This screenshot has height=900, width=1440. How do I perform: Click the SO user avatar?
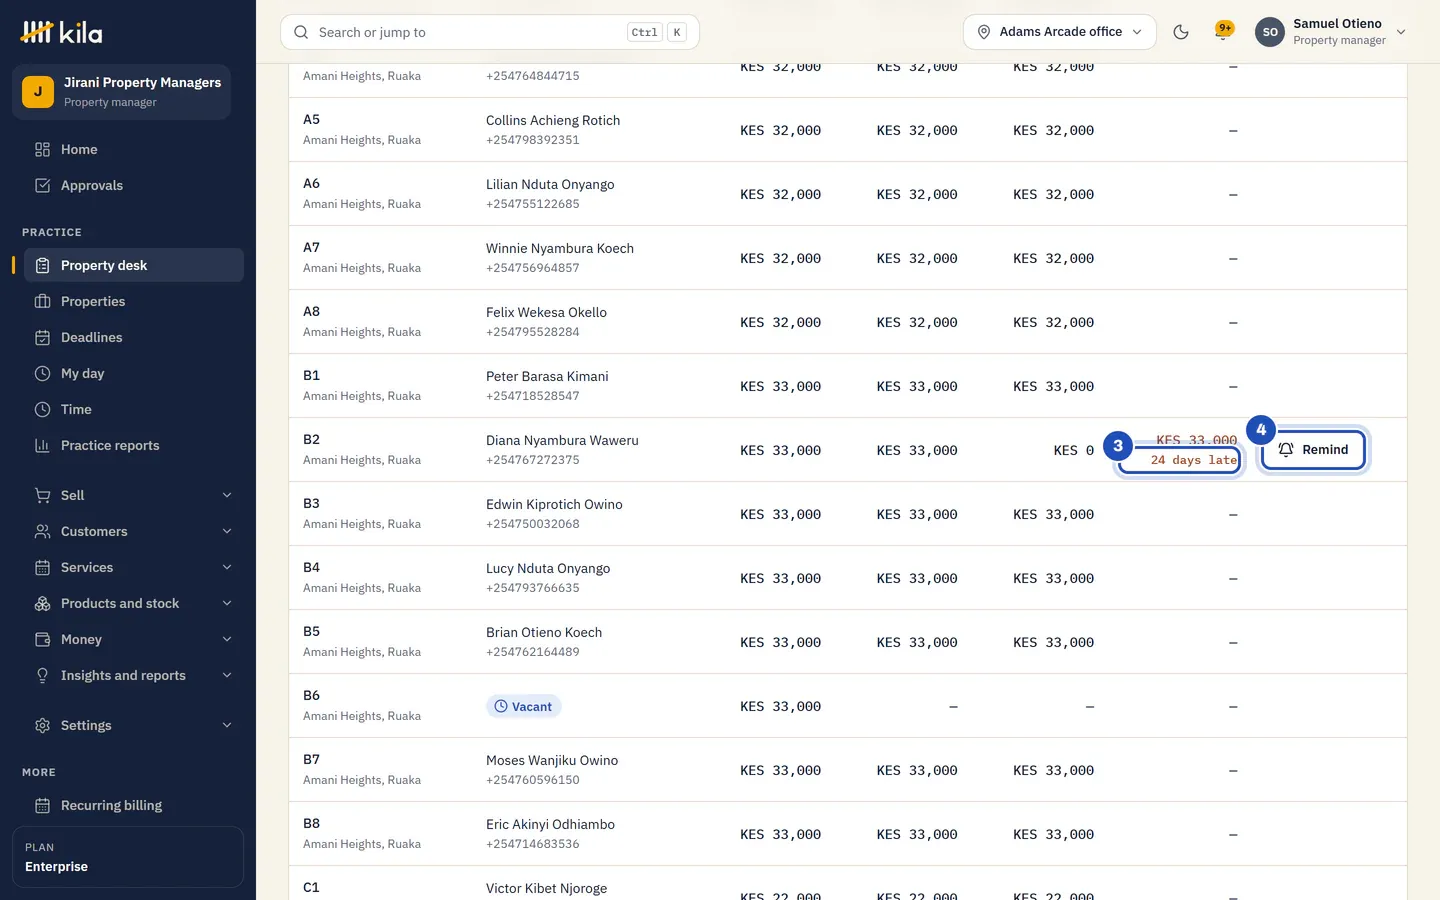(1270, 32)
